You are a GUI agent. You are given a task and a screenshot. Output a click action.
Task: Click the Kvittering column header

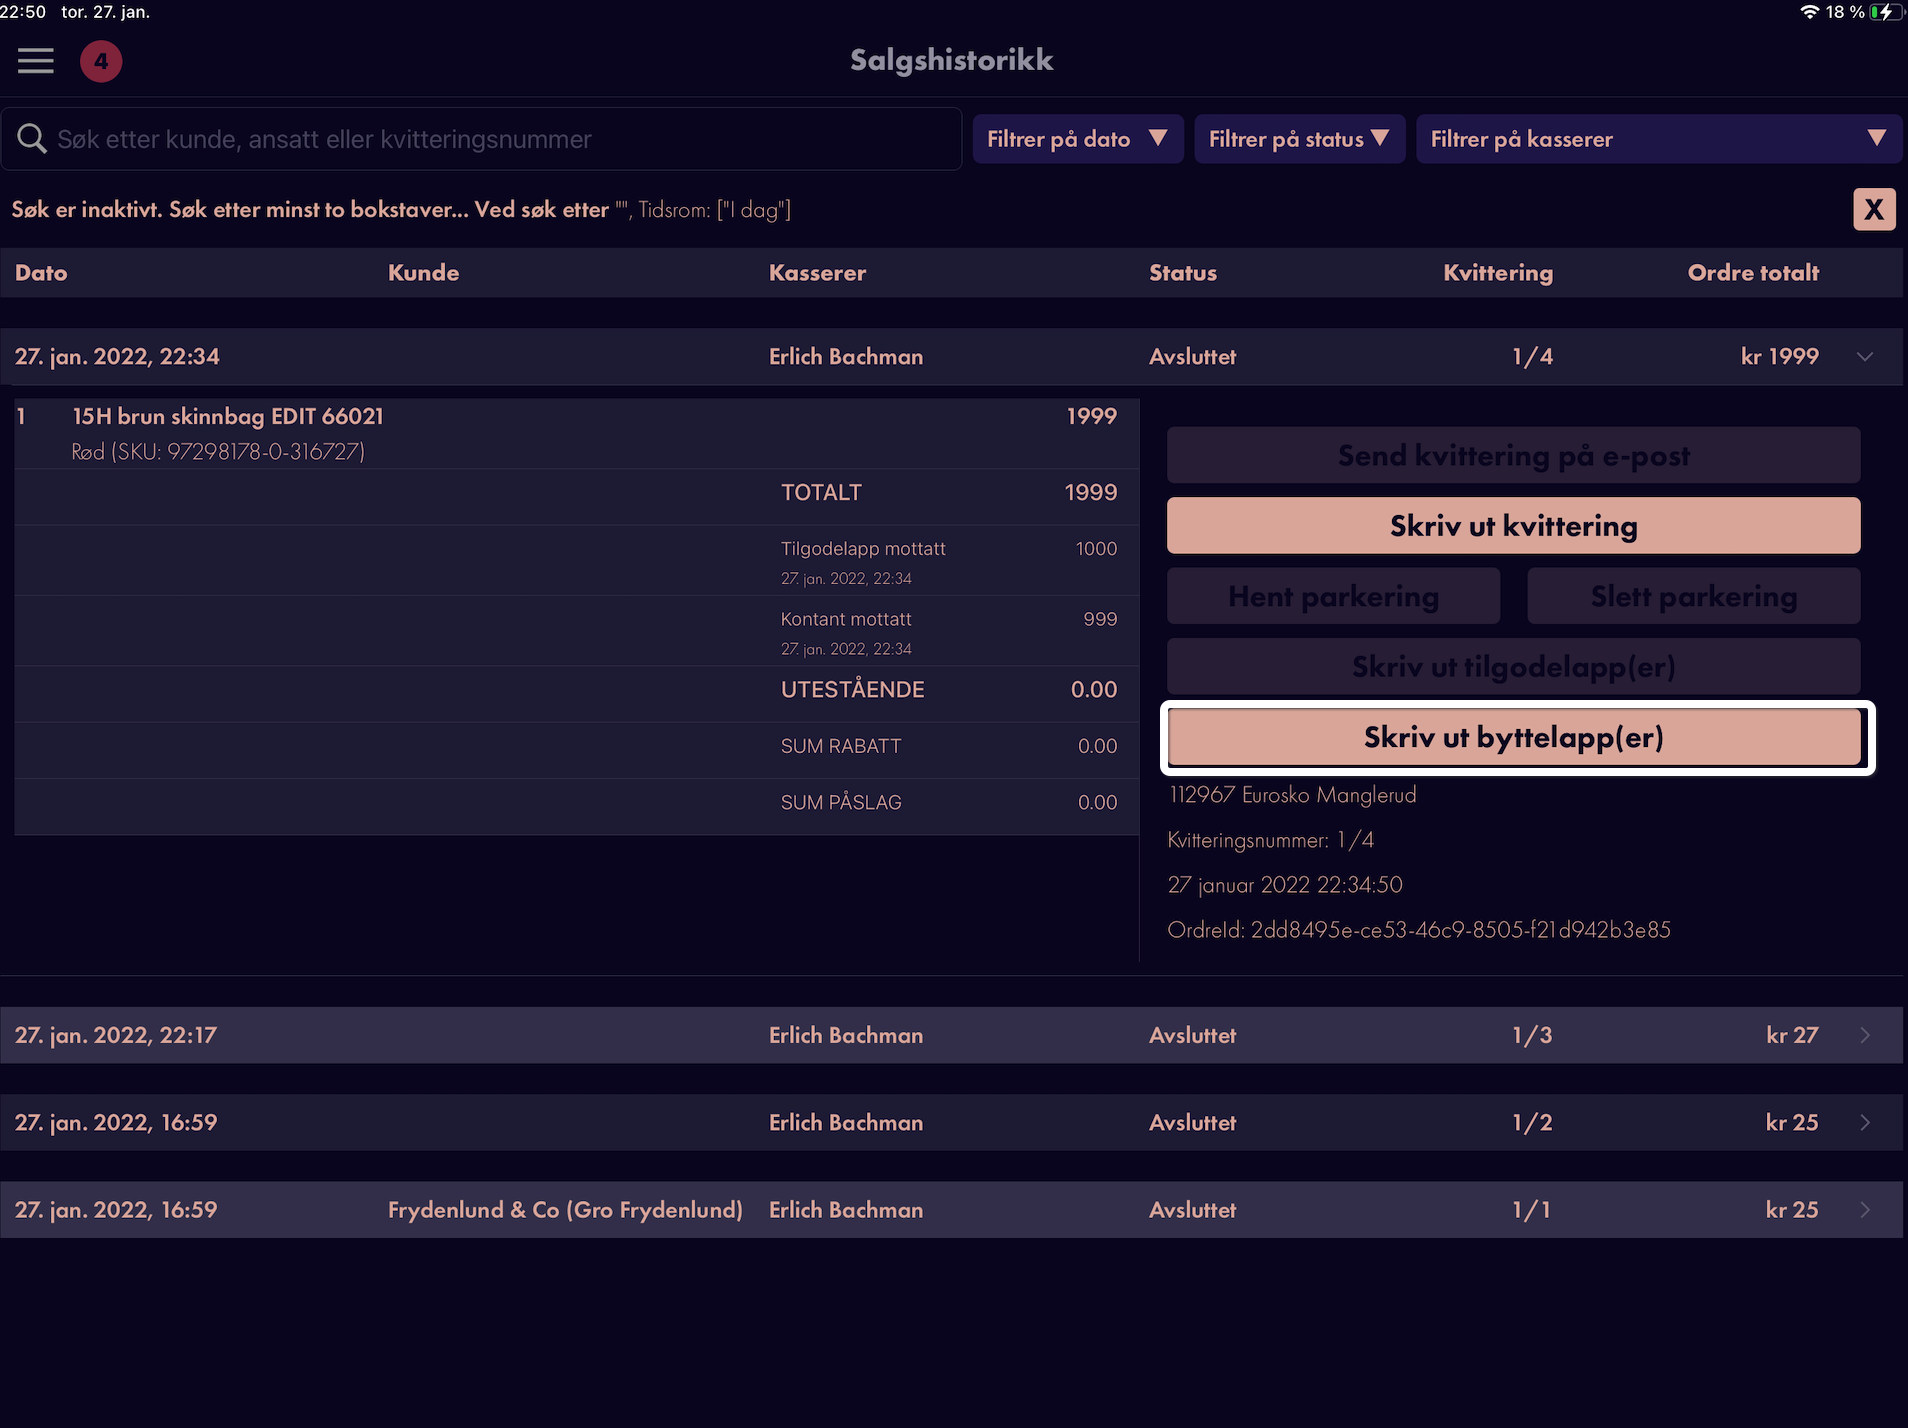point(1497,272)
